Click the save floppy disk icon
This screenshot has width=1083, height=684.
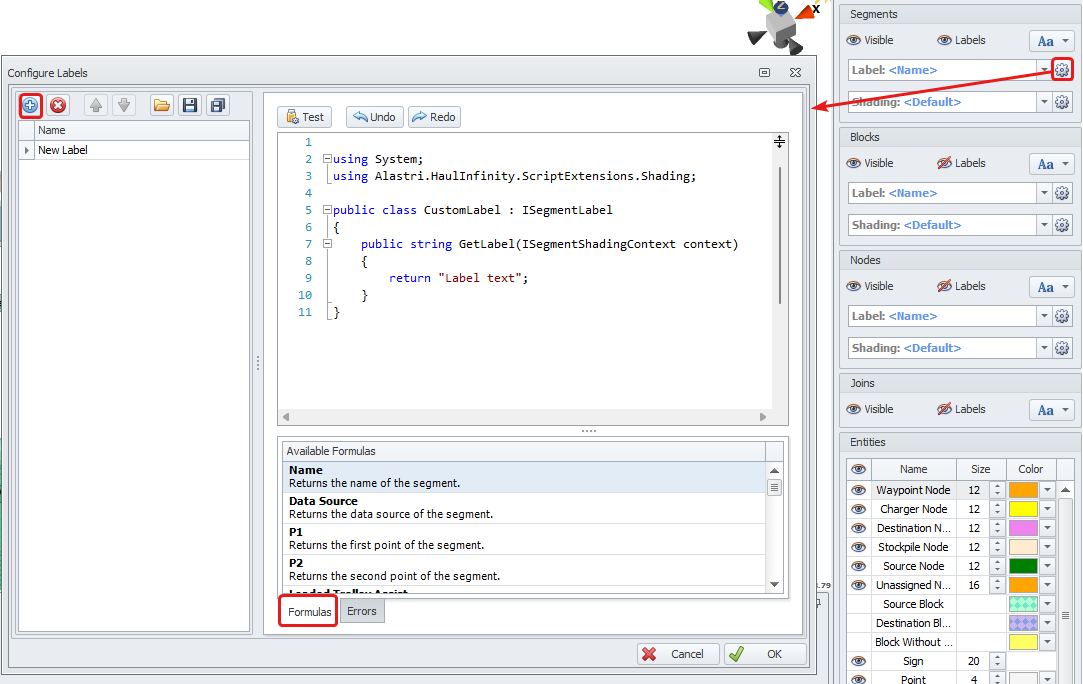point(189,105)
